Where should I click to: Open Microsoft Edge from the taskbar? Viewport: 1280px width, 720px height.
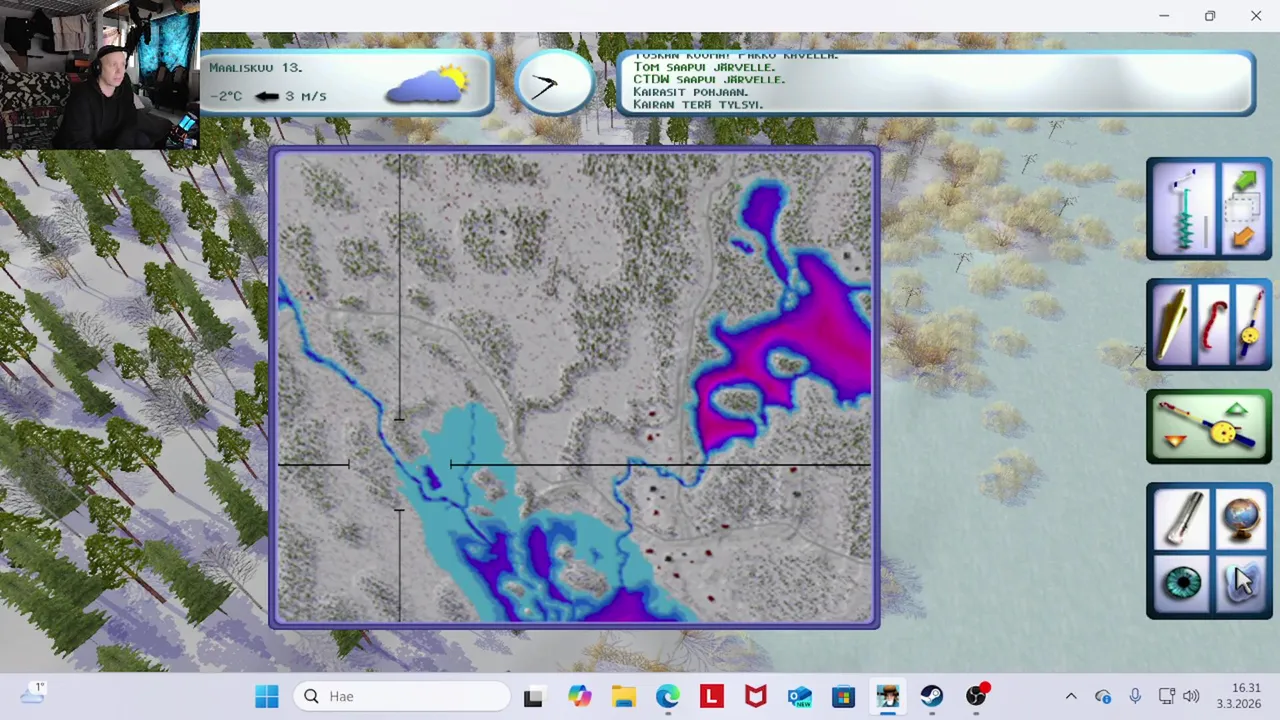pos(667,696)
